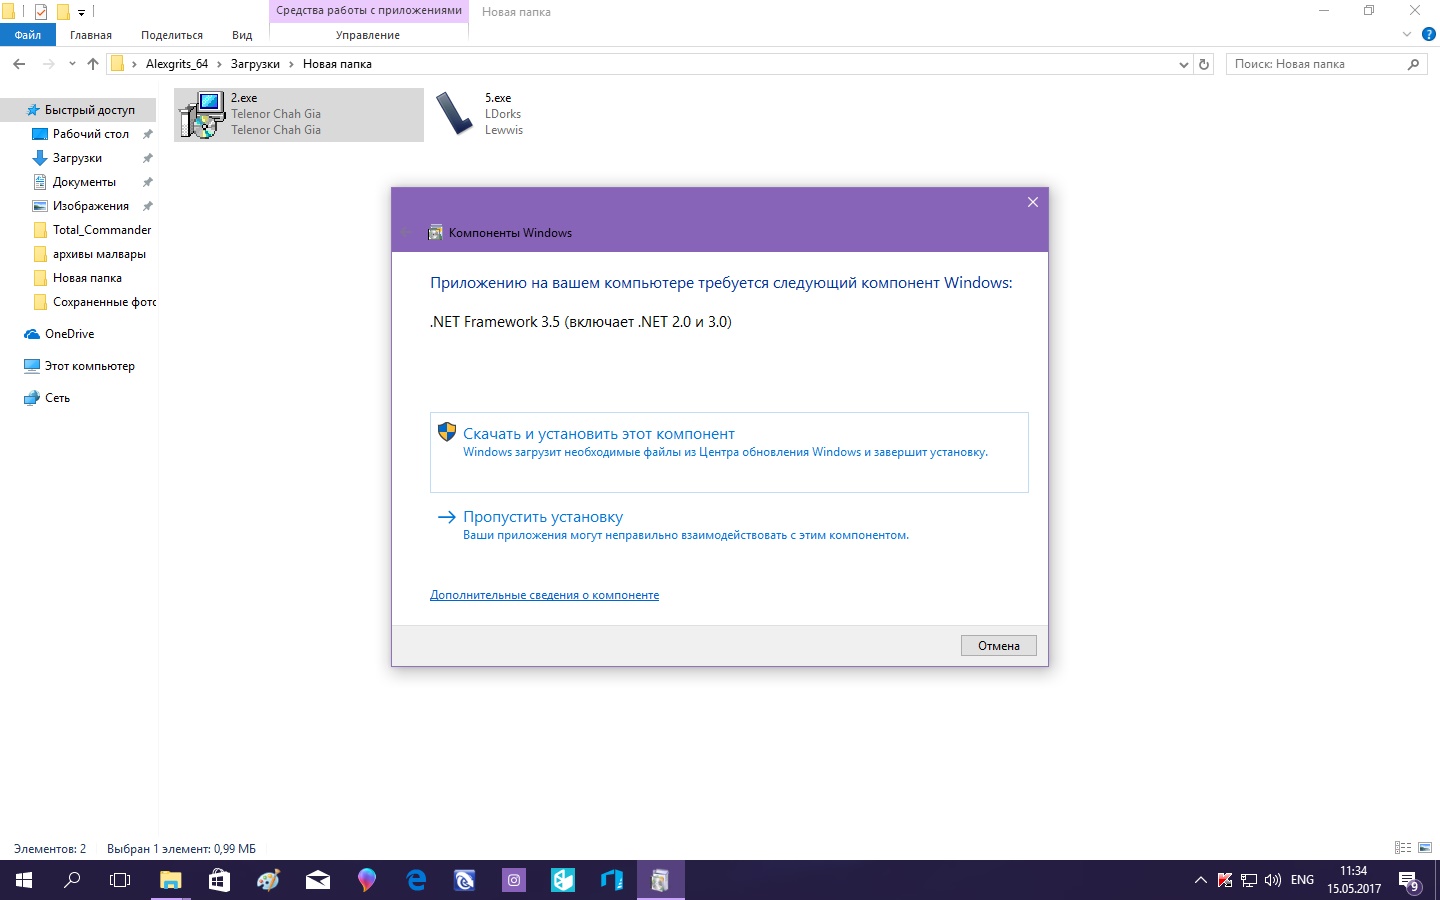Click the Загрузки breadcrumb
Screen dimensions: 1440x900
coord(255,64)
